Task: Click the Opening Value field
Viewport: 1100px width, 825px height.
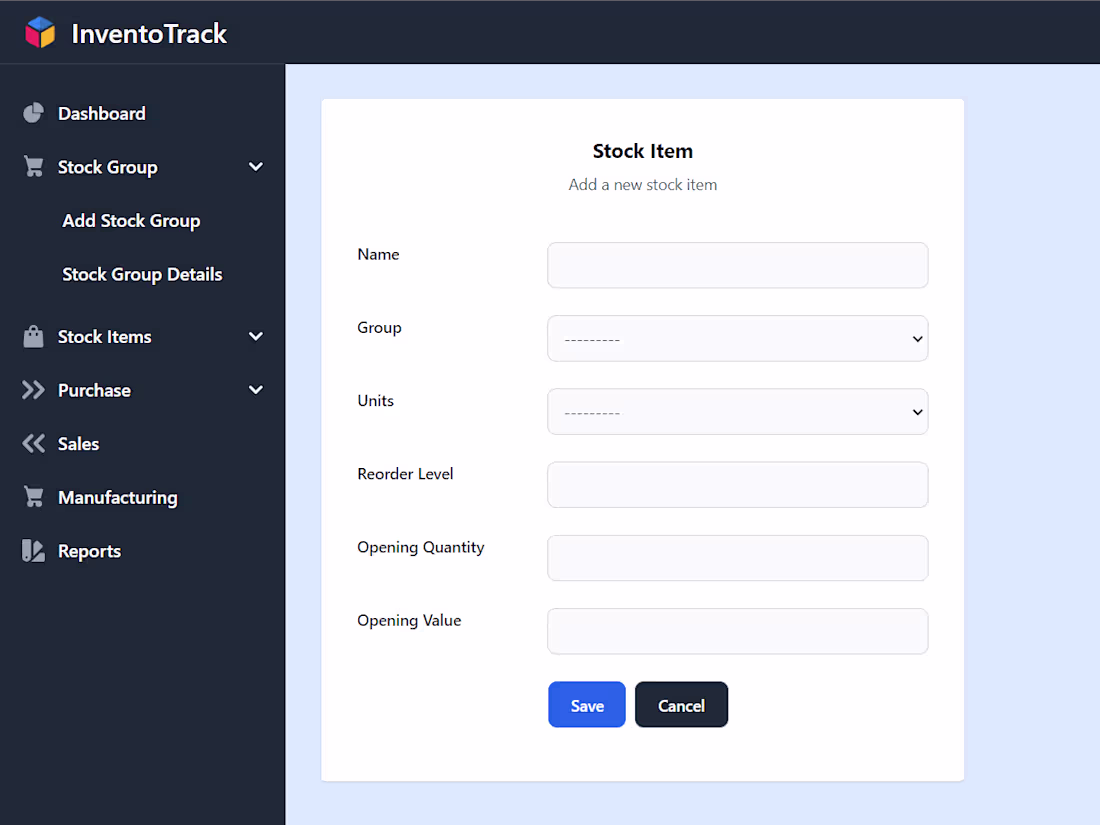Action: (737, 631)
